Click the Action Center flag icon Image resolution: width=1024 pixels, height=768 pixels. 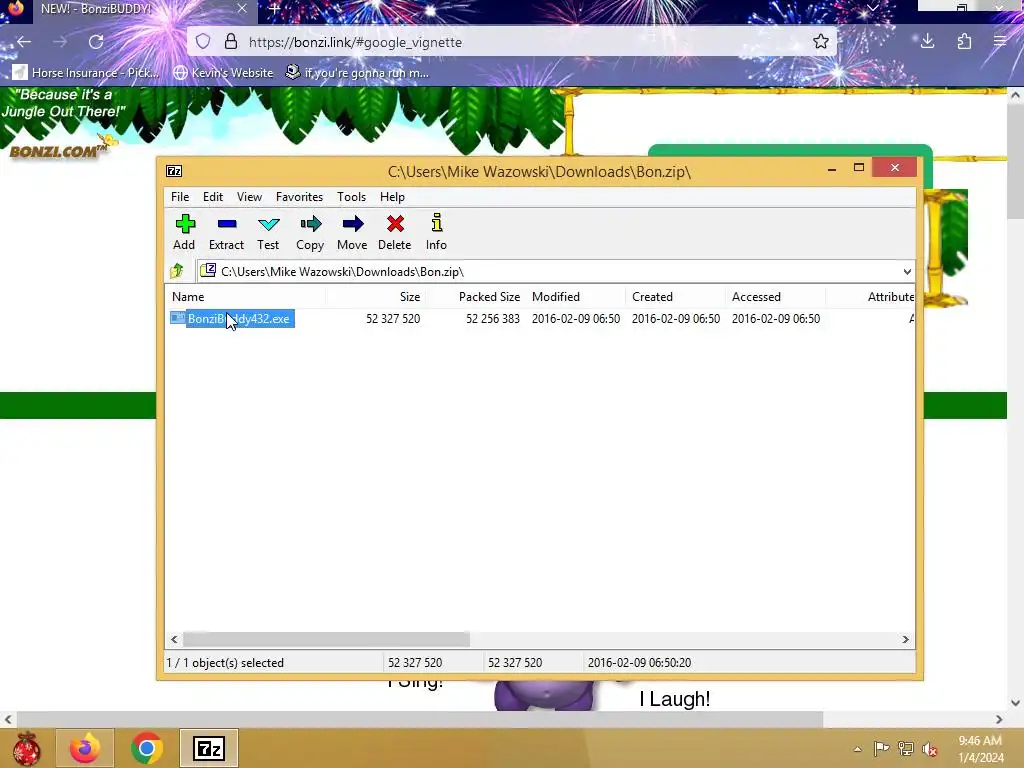point(881,749)
